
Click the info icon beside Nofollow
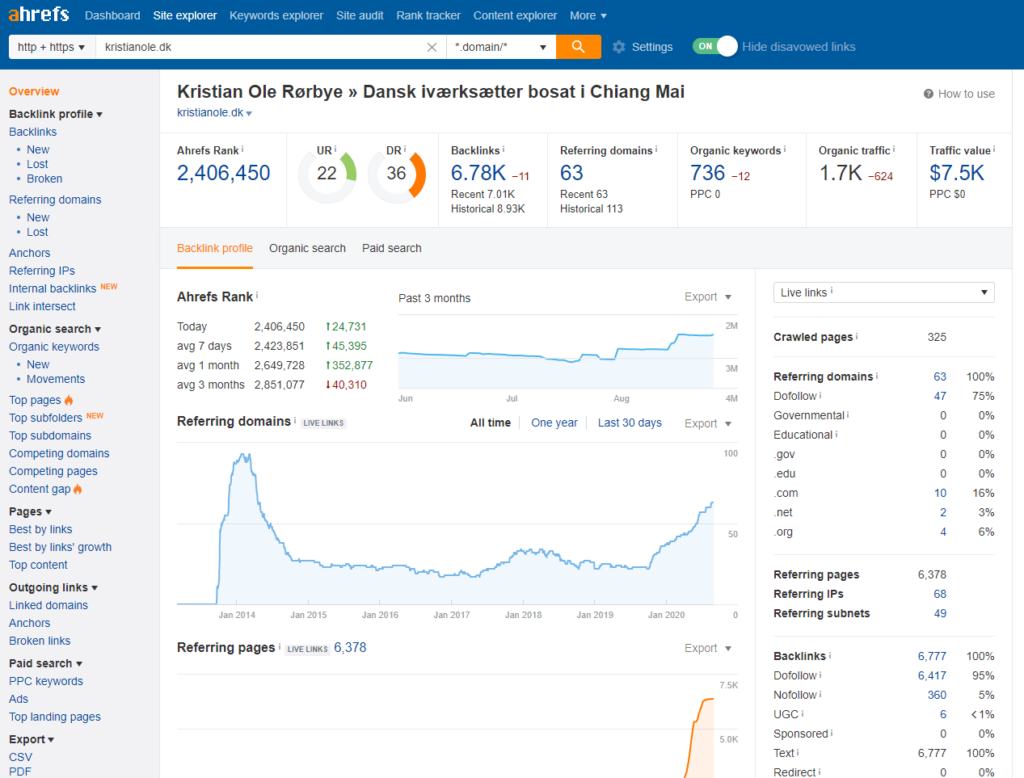[821, 694]
